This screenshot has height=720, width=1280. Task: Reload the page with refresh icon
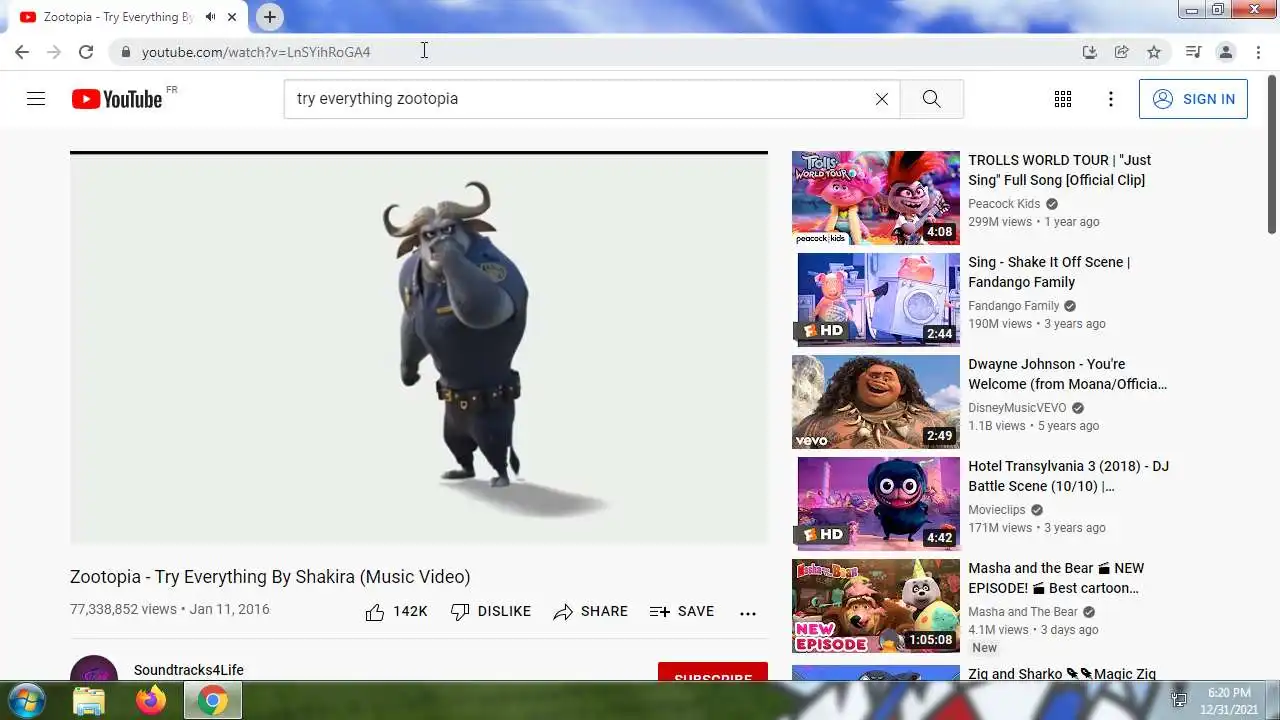click(86, 52)
